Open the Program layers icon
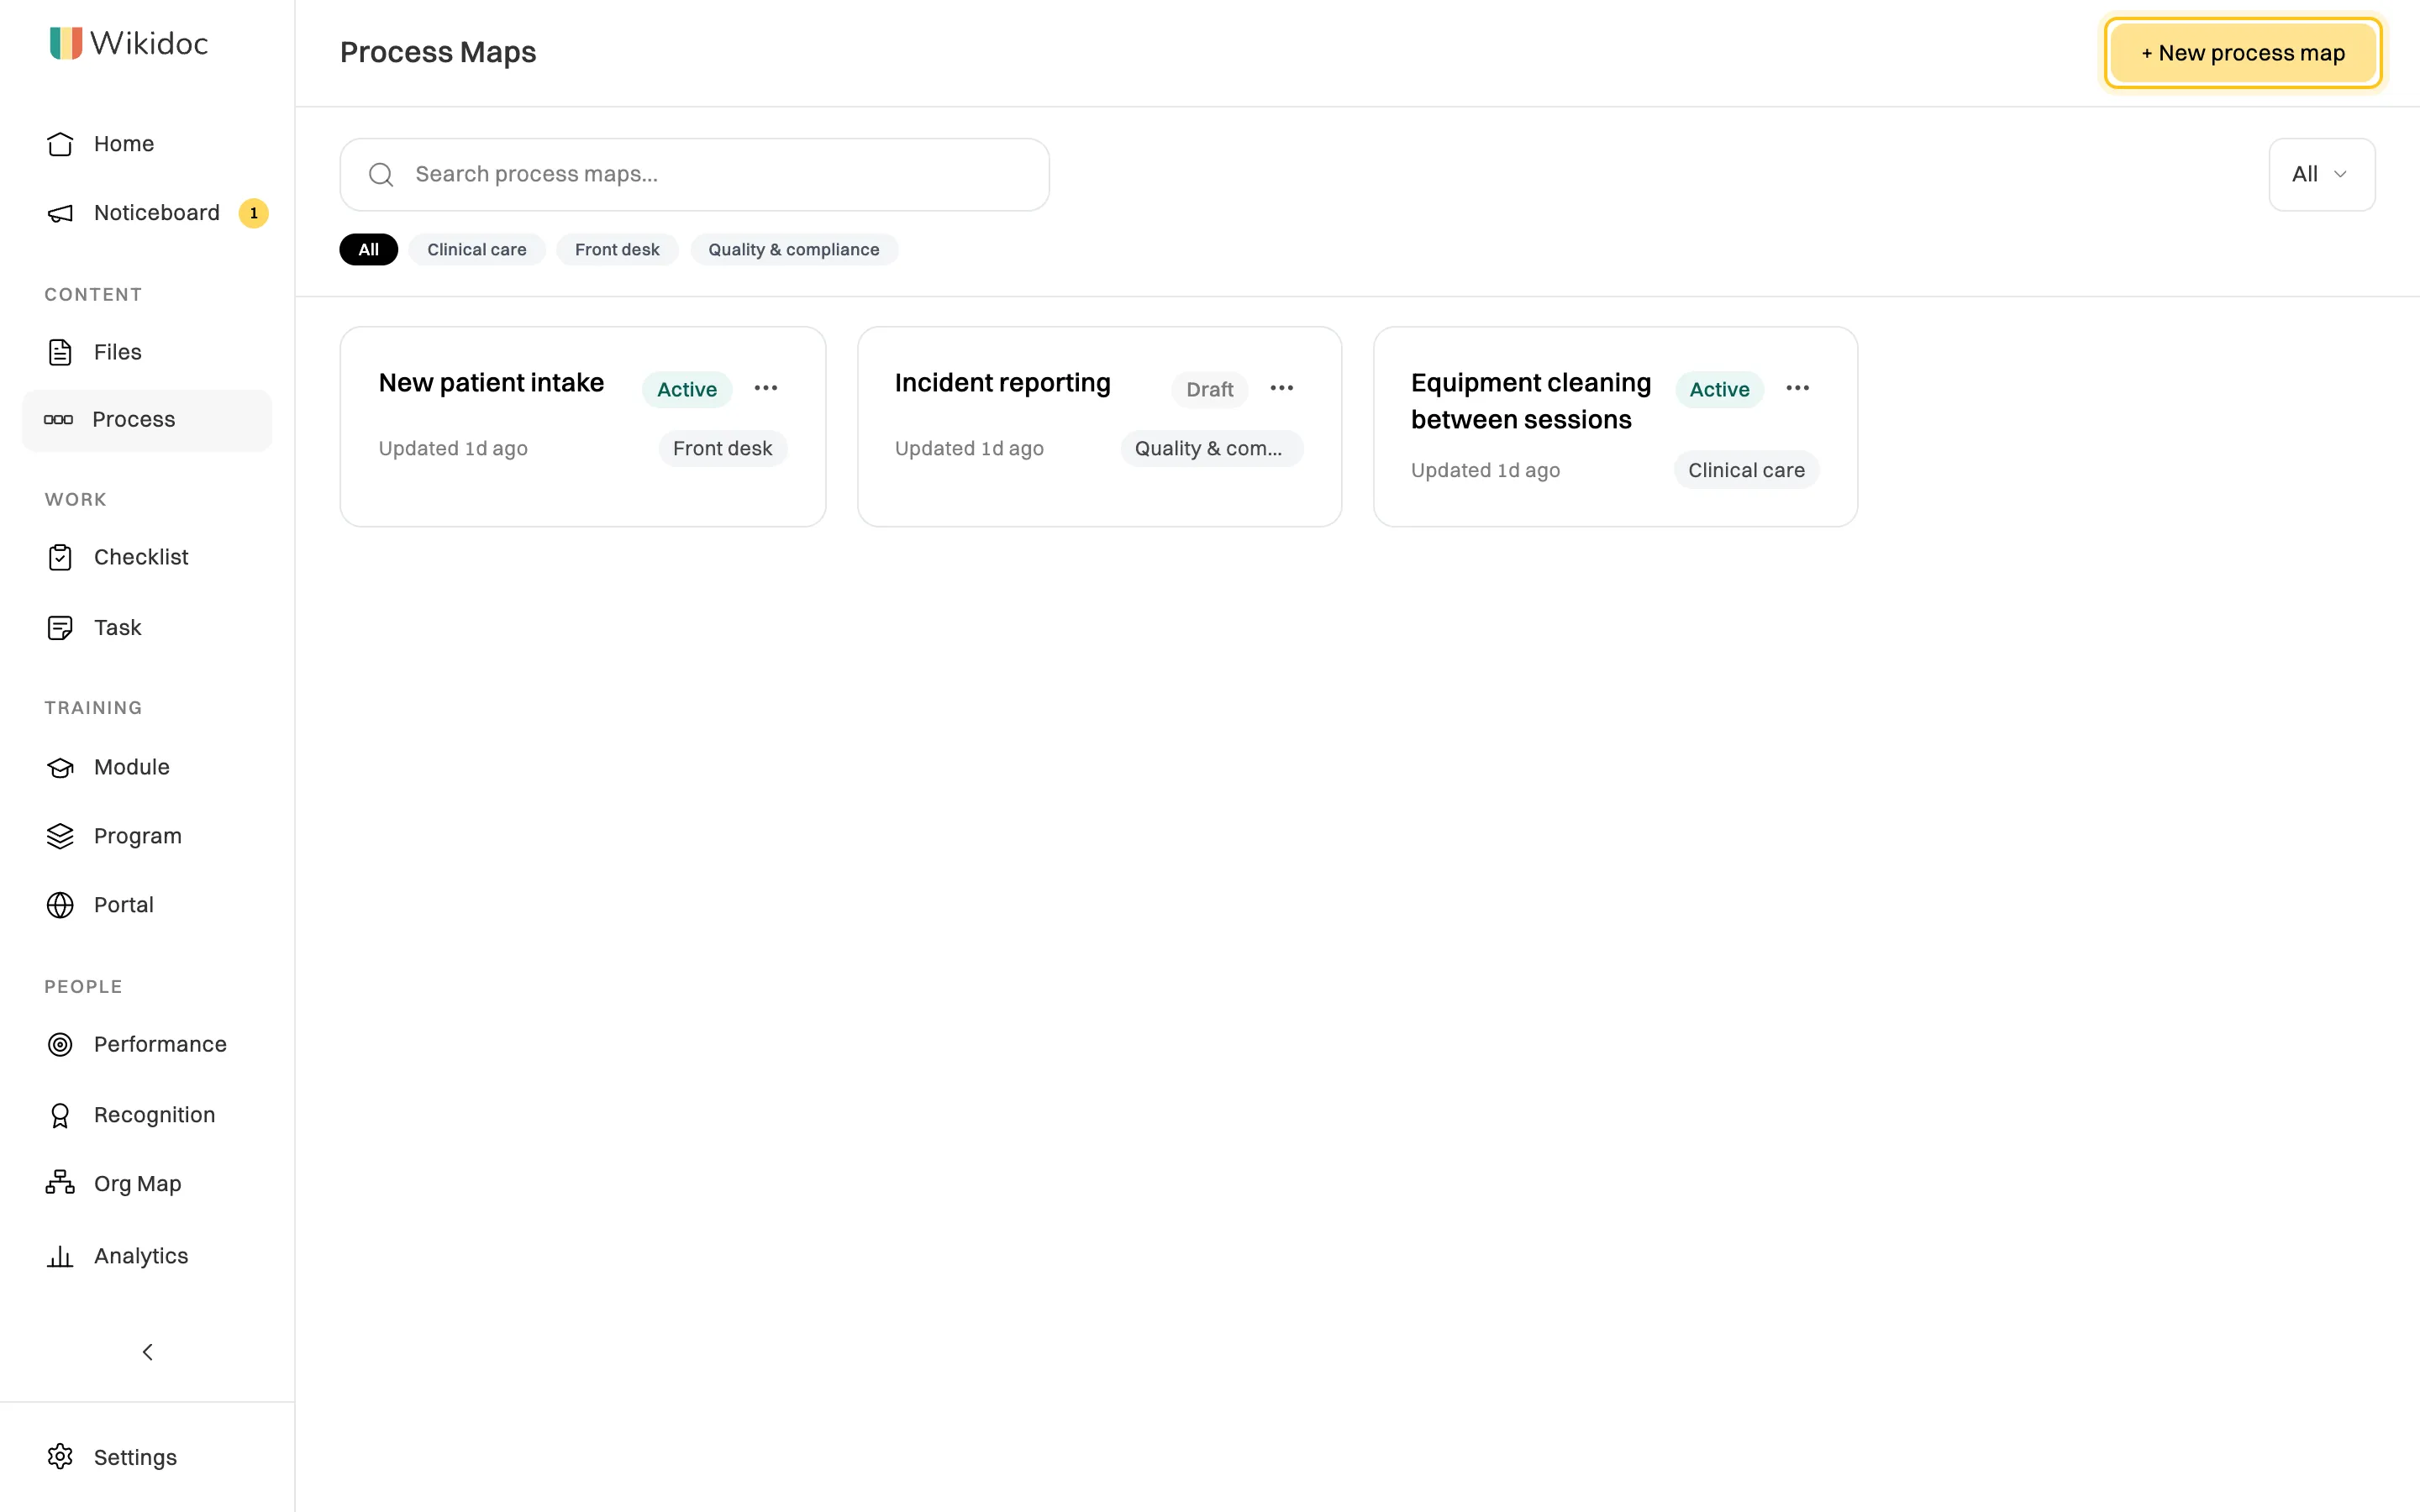 click(60, 836)
